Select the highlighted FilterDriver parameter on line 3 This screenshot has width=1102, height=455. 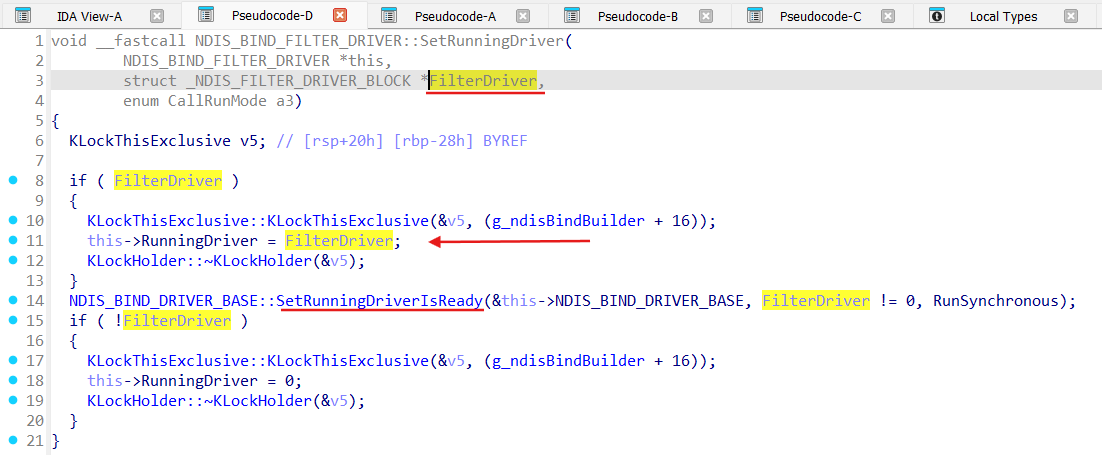coord(485,81)
